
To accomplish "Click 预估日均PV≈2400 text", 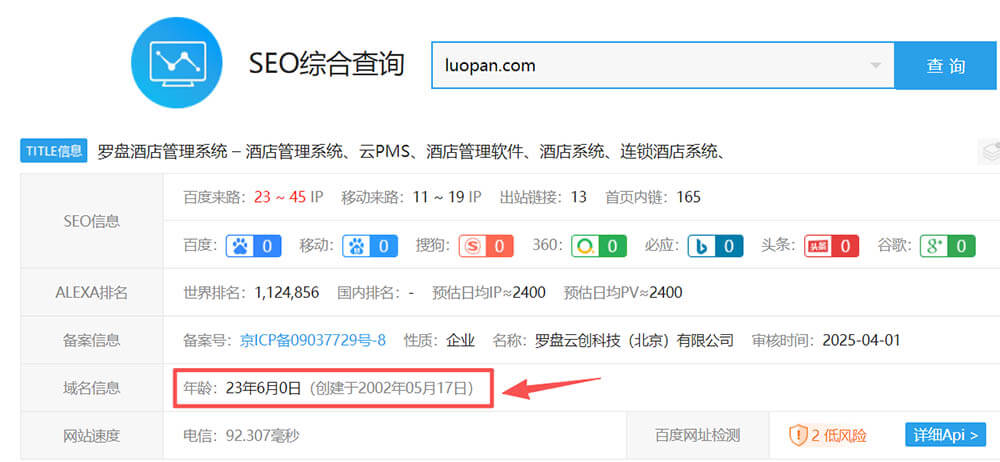I will (623, 293).
